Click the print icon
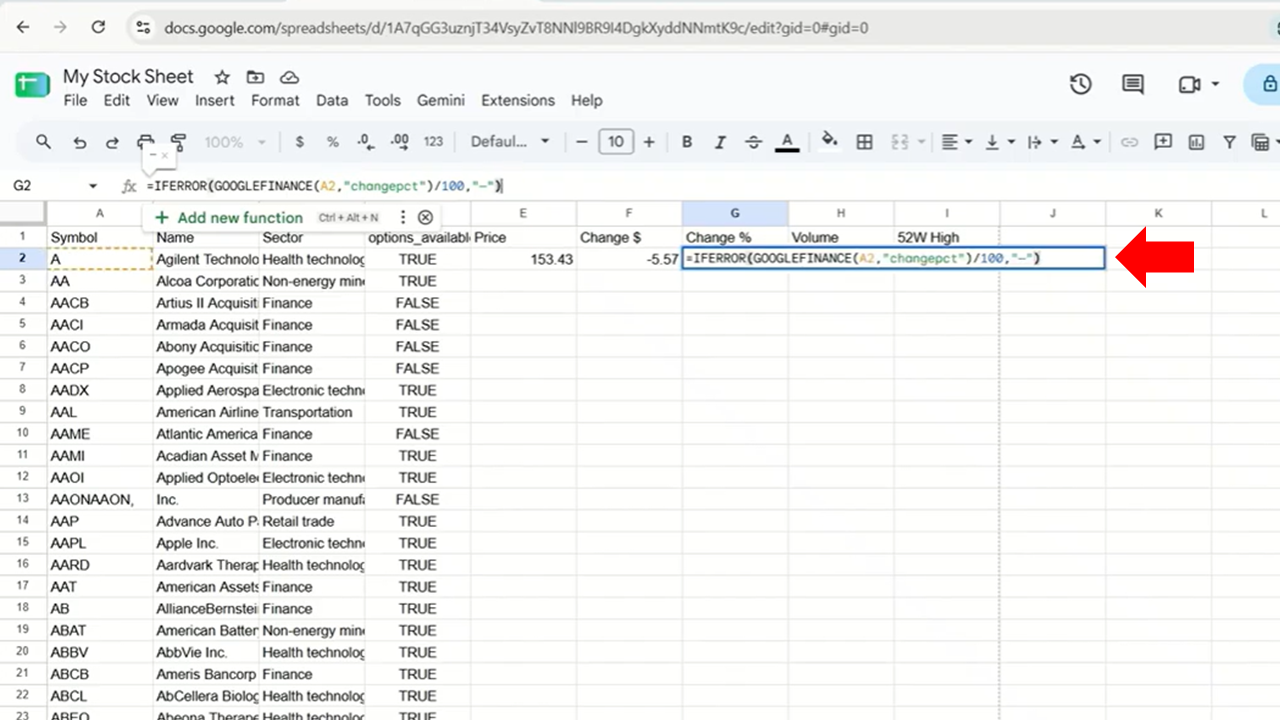The height and width of the screenshot is (720, 1280). pyautogui.click(x=145, y=142)
